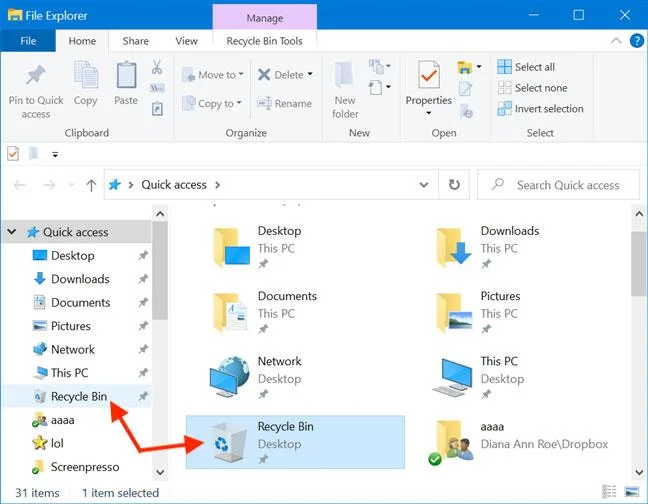The height and width of the screenshot is (504, 648).
Task: Click the Edit icon in Open group
Action: (x=465, y=88)
